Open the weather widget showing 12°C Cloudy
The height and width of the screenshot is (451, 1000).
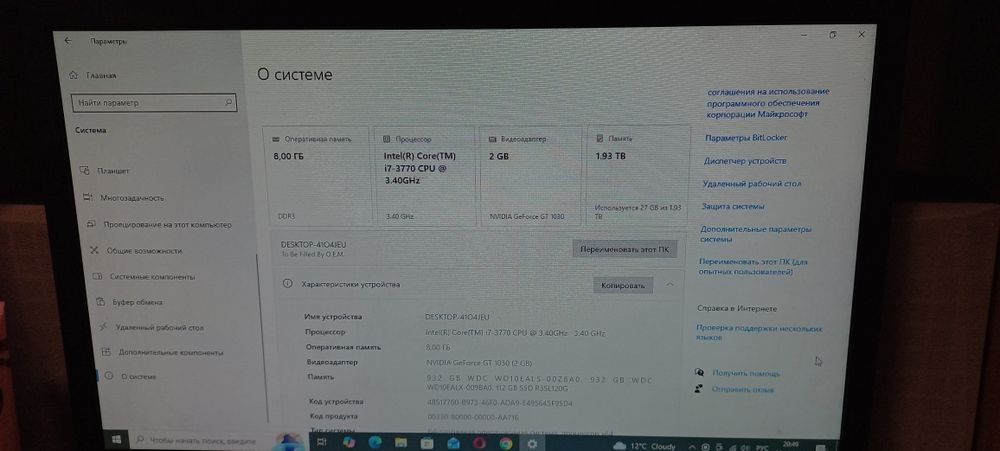click(x=643, y=446)
